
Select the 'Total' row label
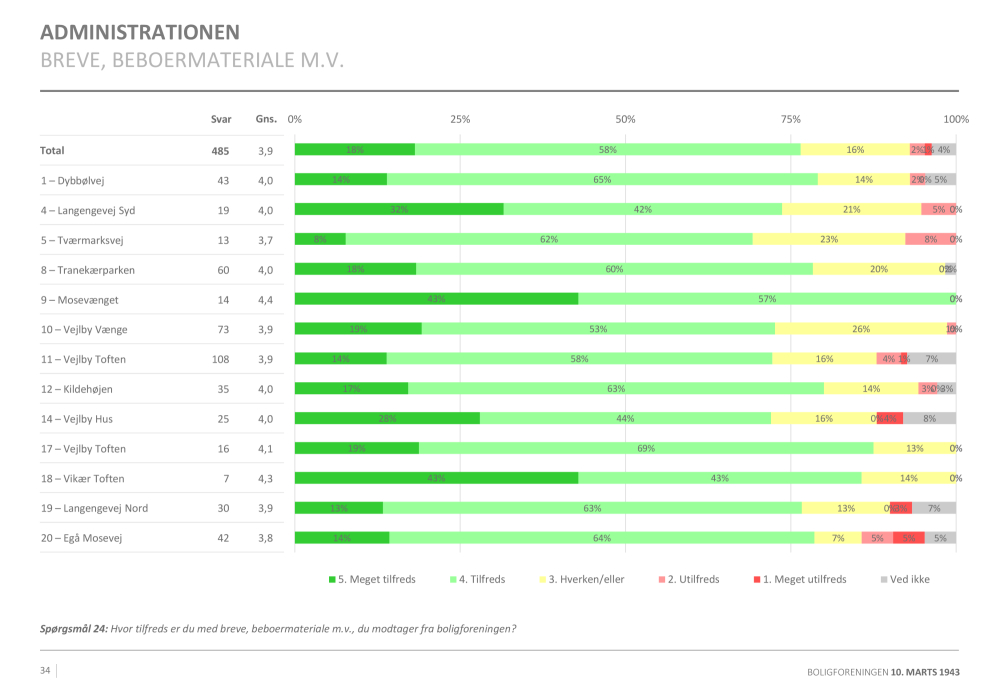pyautogui.click(x=52, y=150)
